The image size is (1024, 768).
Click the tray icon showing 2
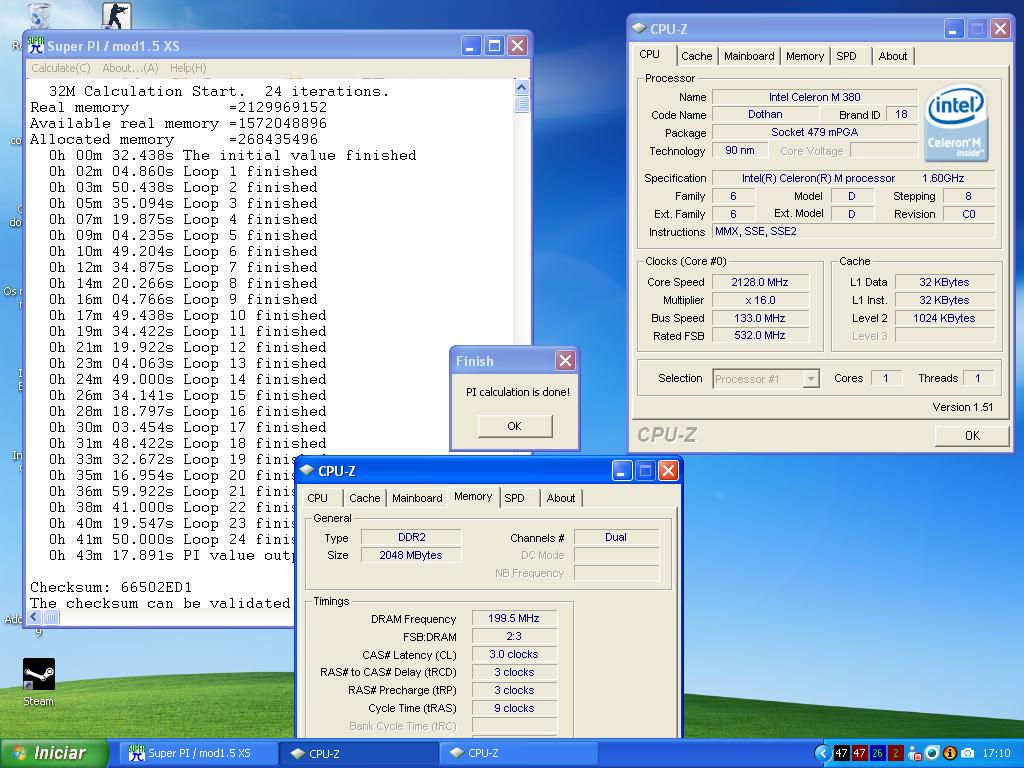[895, 753]
